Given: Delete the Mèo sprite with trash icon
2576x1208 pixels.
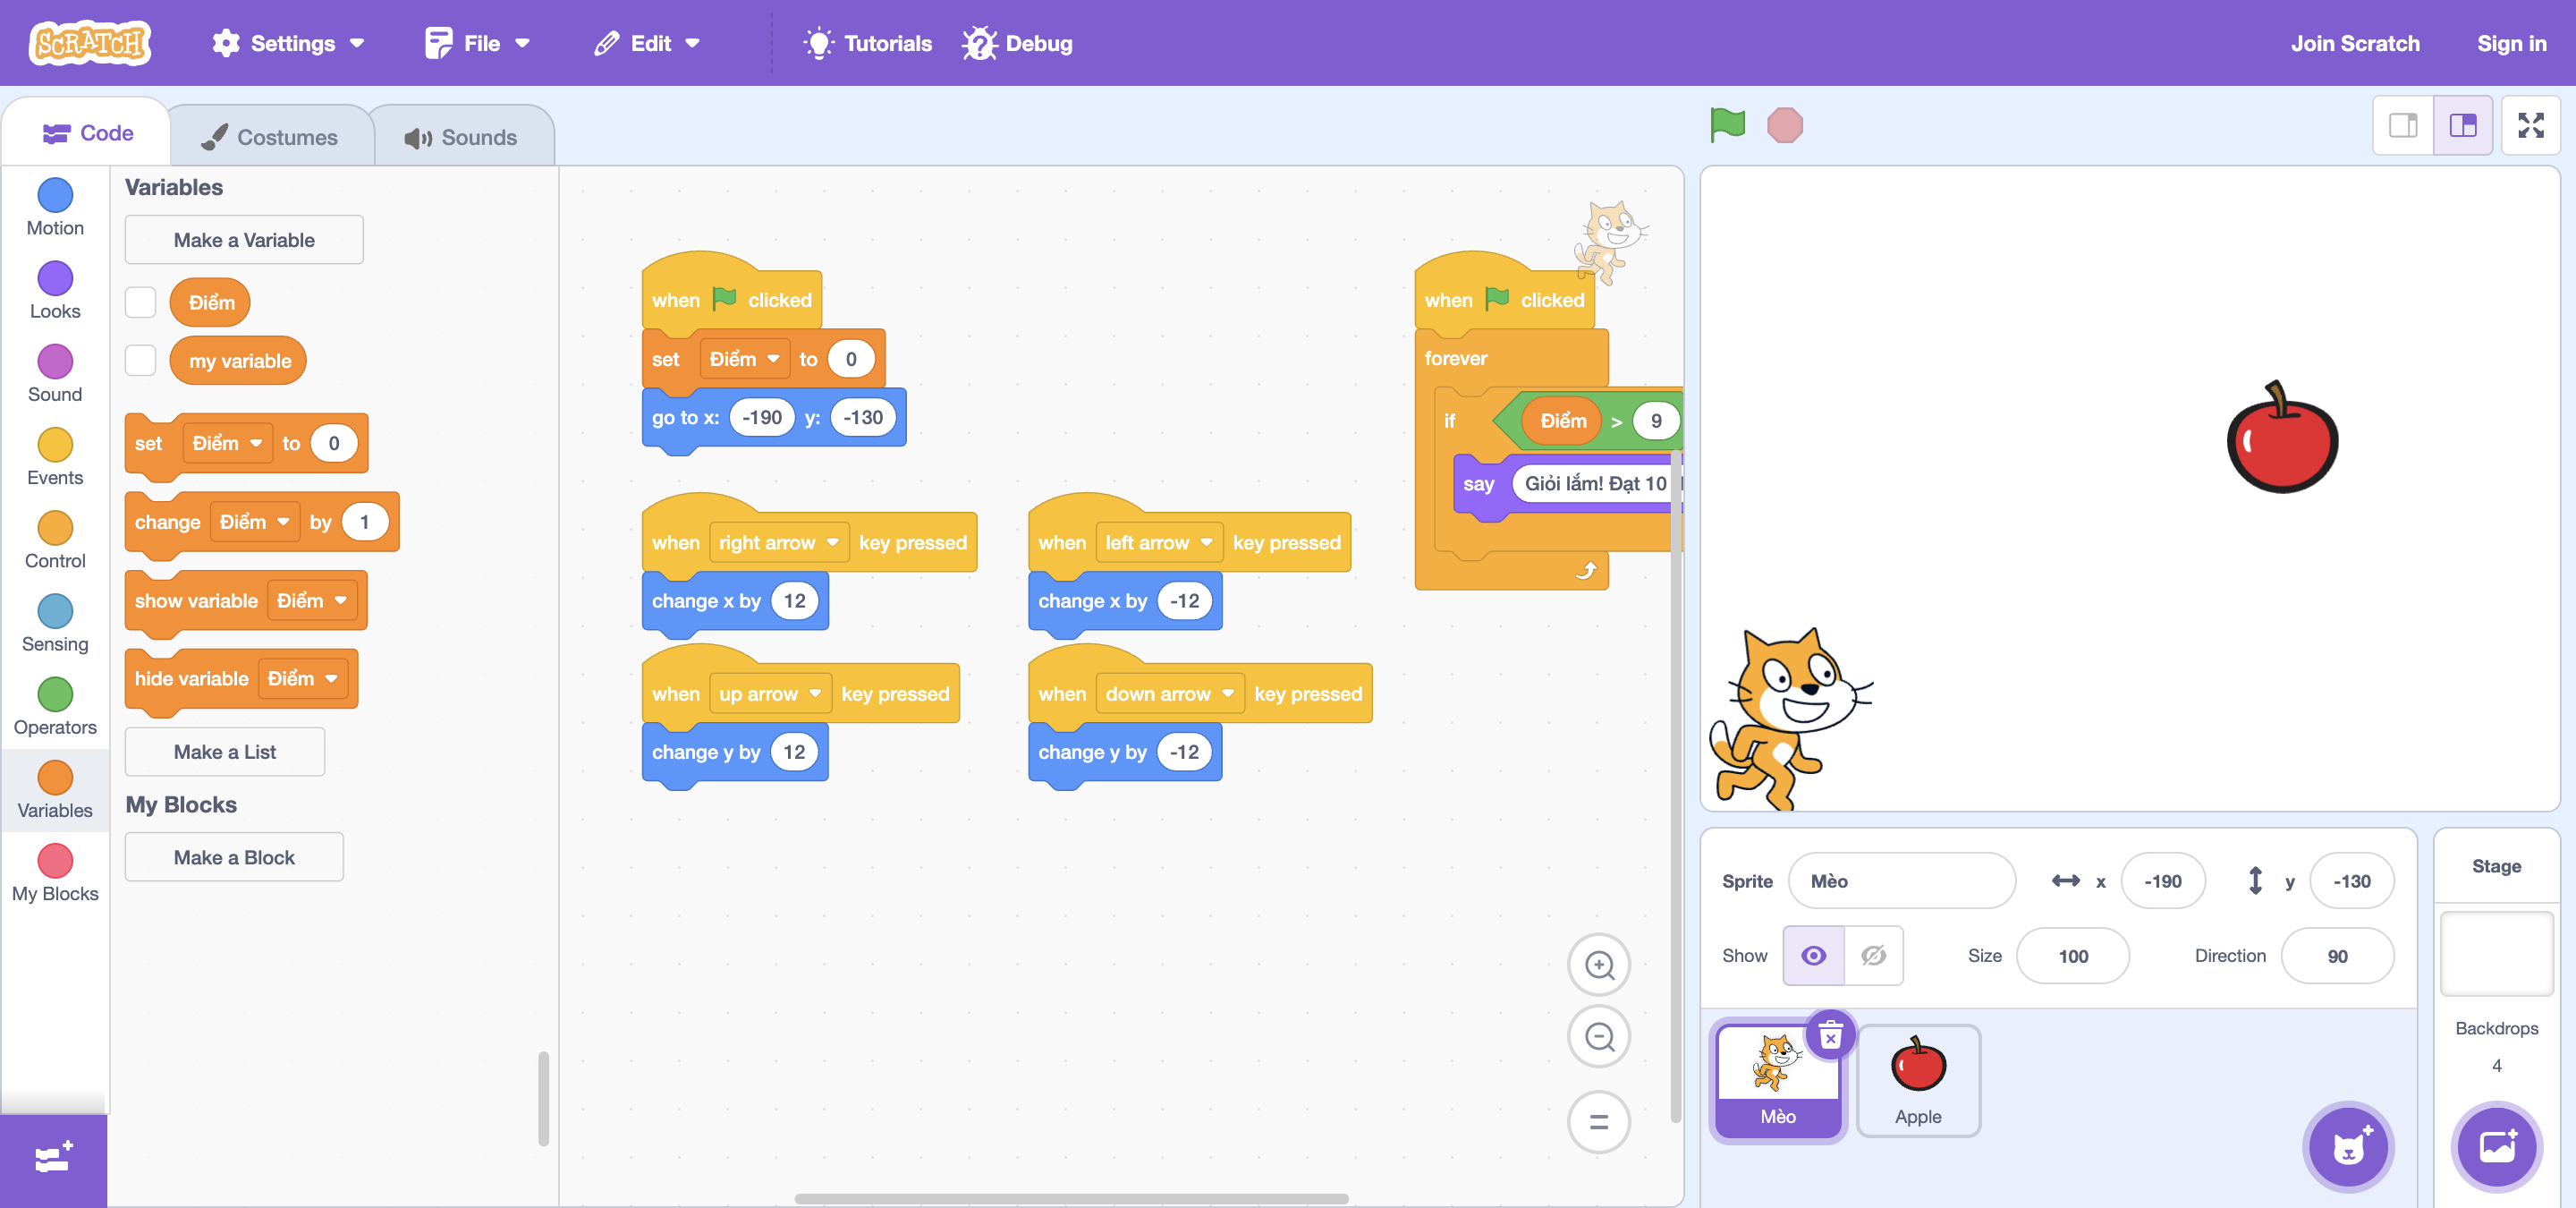Looking at the screenshot, I should (x=1830, y=1035).
